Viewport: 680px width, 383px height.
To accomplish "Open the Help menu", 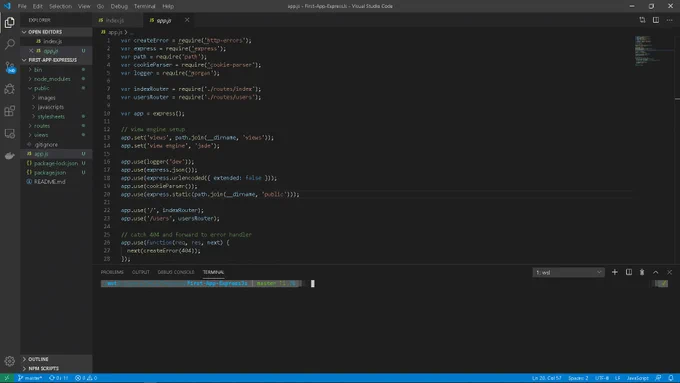I will coord(168,6).
